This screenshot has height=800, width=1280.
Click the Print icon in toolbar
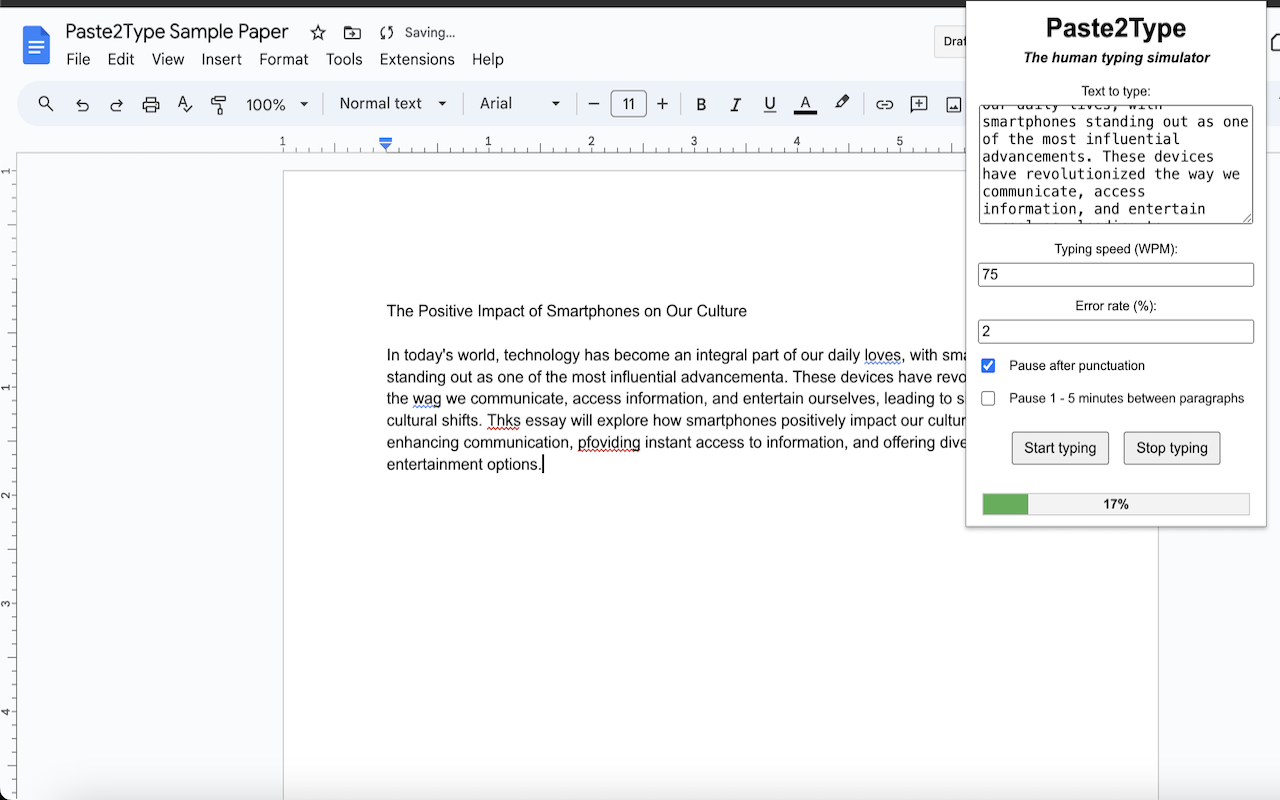click(x=151, y=104)
